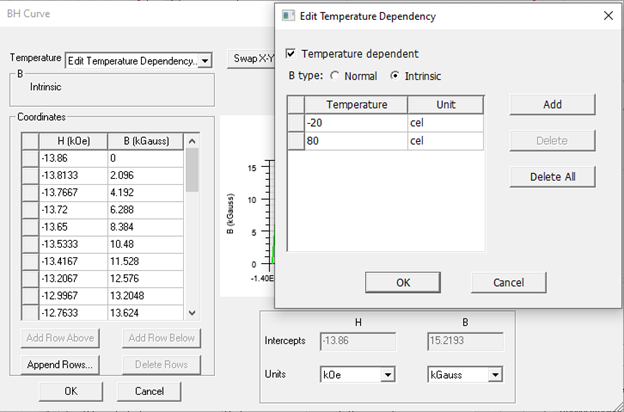
Task: Select the row header for temperature 80
Action: [296, 141]
